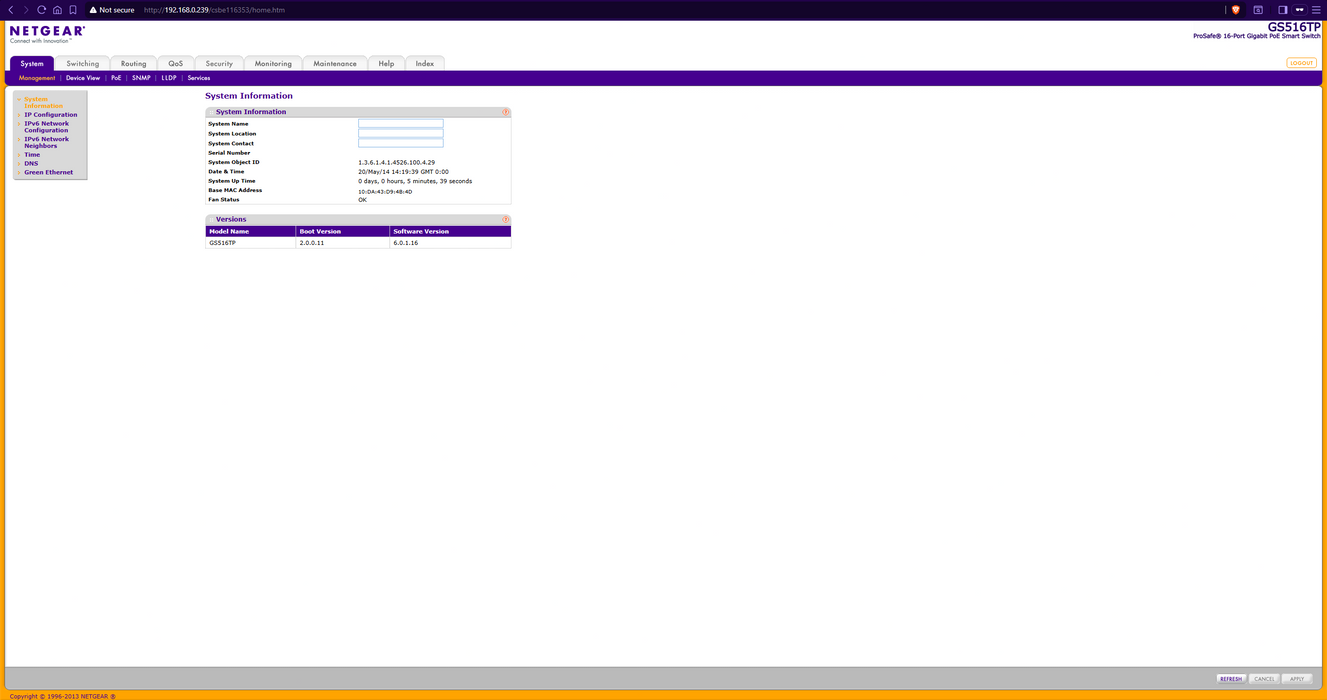Screen dimensions: 1327x700
Task: Open the Device View submenu
Action: 83,78
